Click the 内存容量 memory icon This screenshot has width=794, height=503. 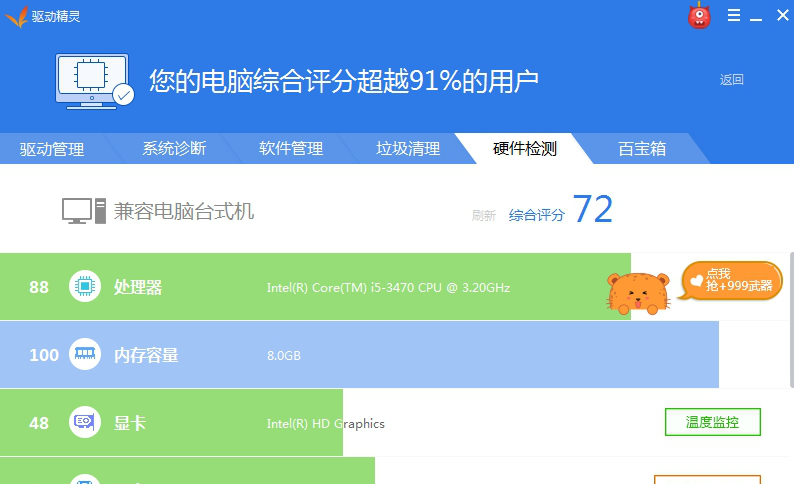pyautogui.click(x=85, y=354)
